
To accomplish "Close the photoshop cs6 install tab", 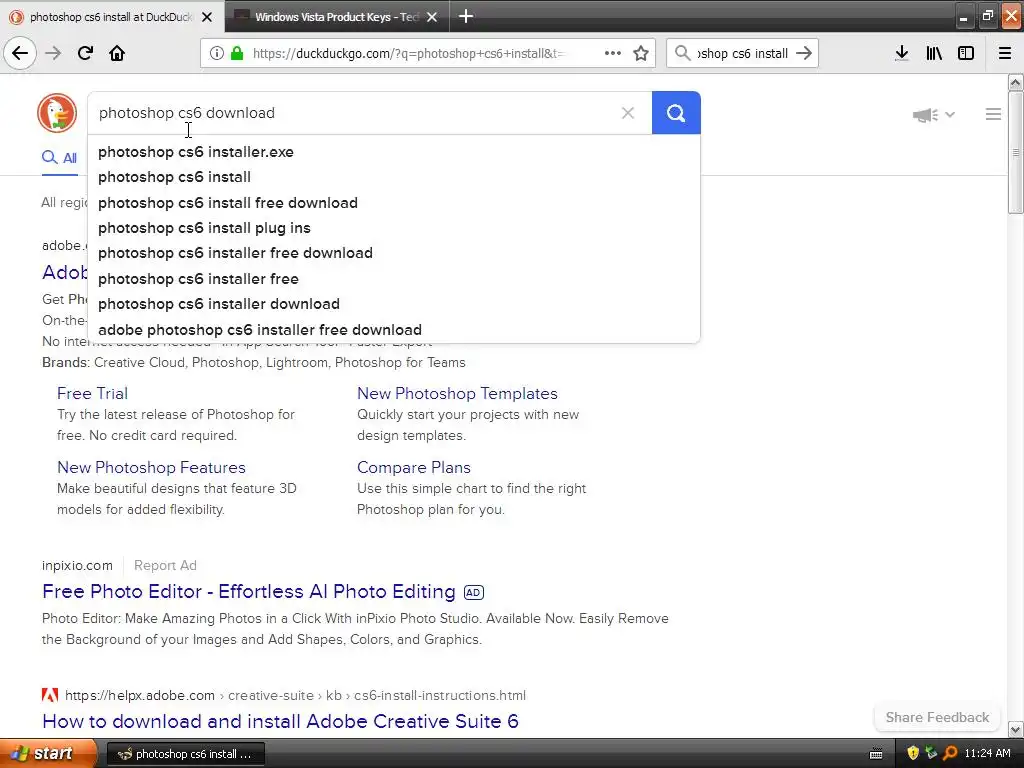I will click(207, 17).
